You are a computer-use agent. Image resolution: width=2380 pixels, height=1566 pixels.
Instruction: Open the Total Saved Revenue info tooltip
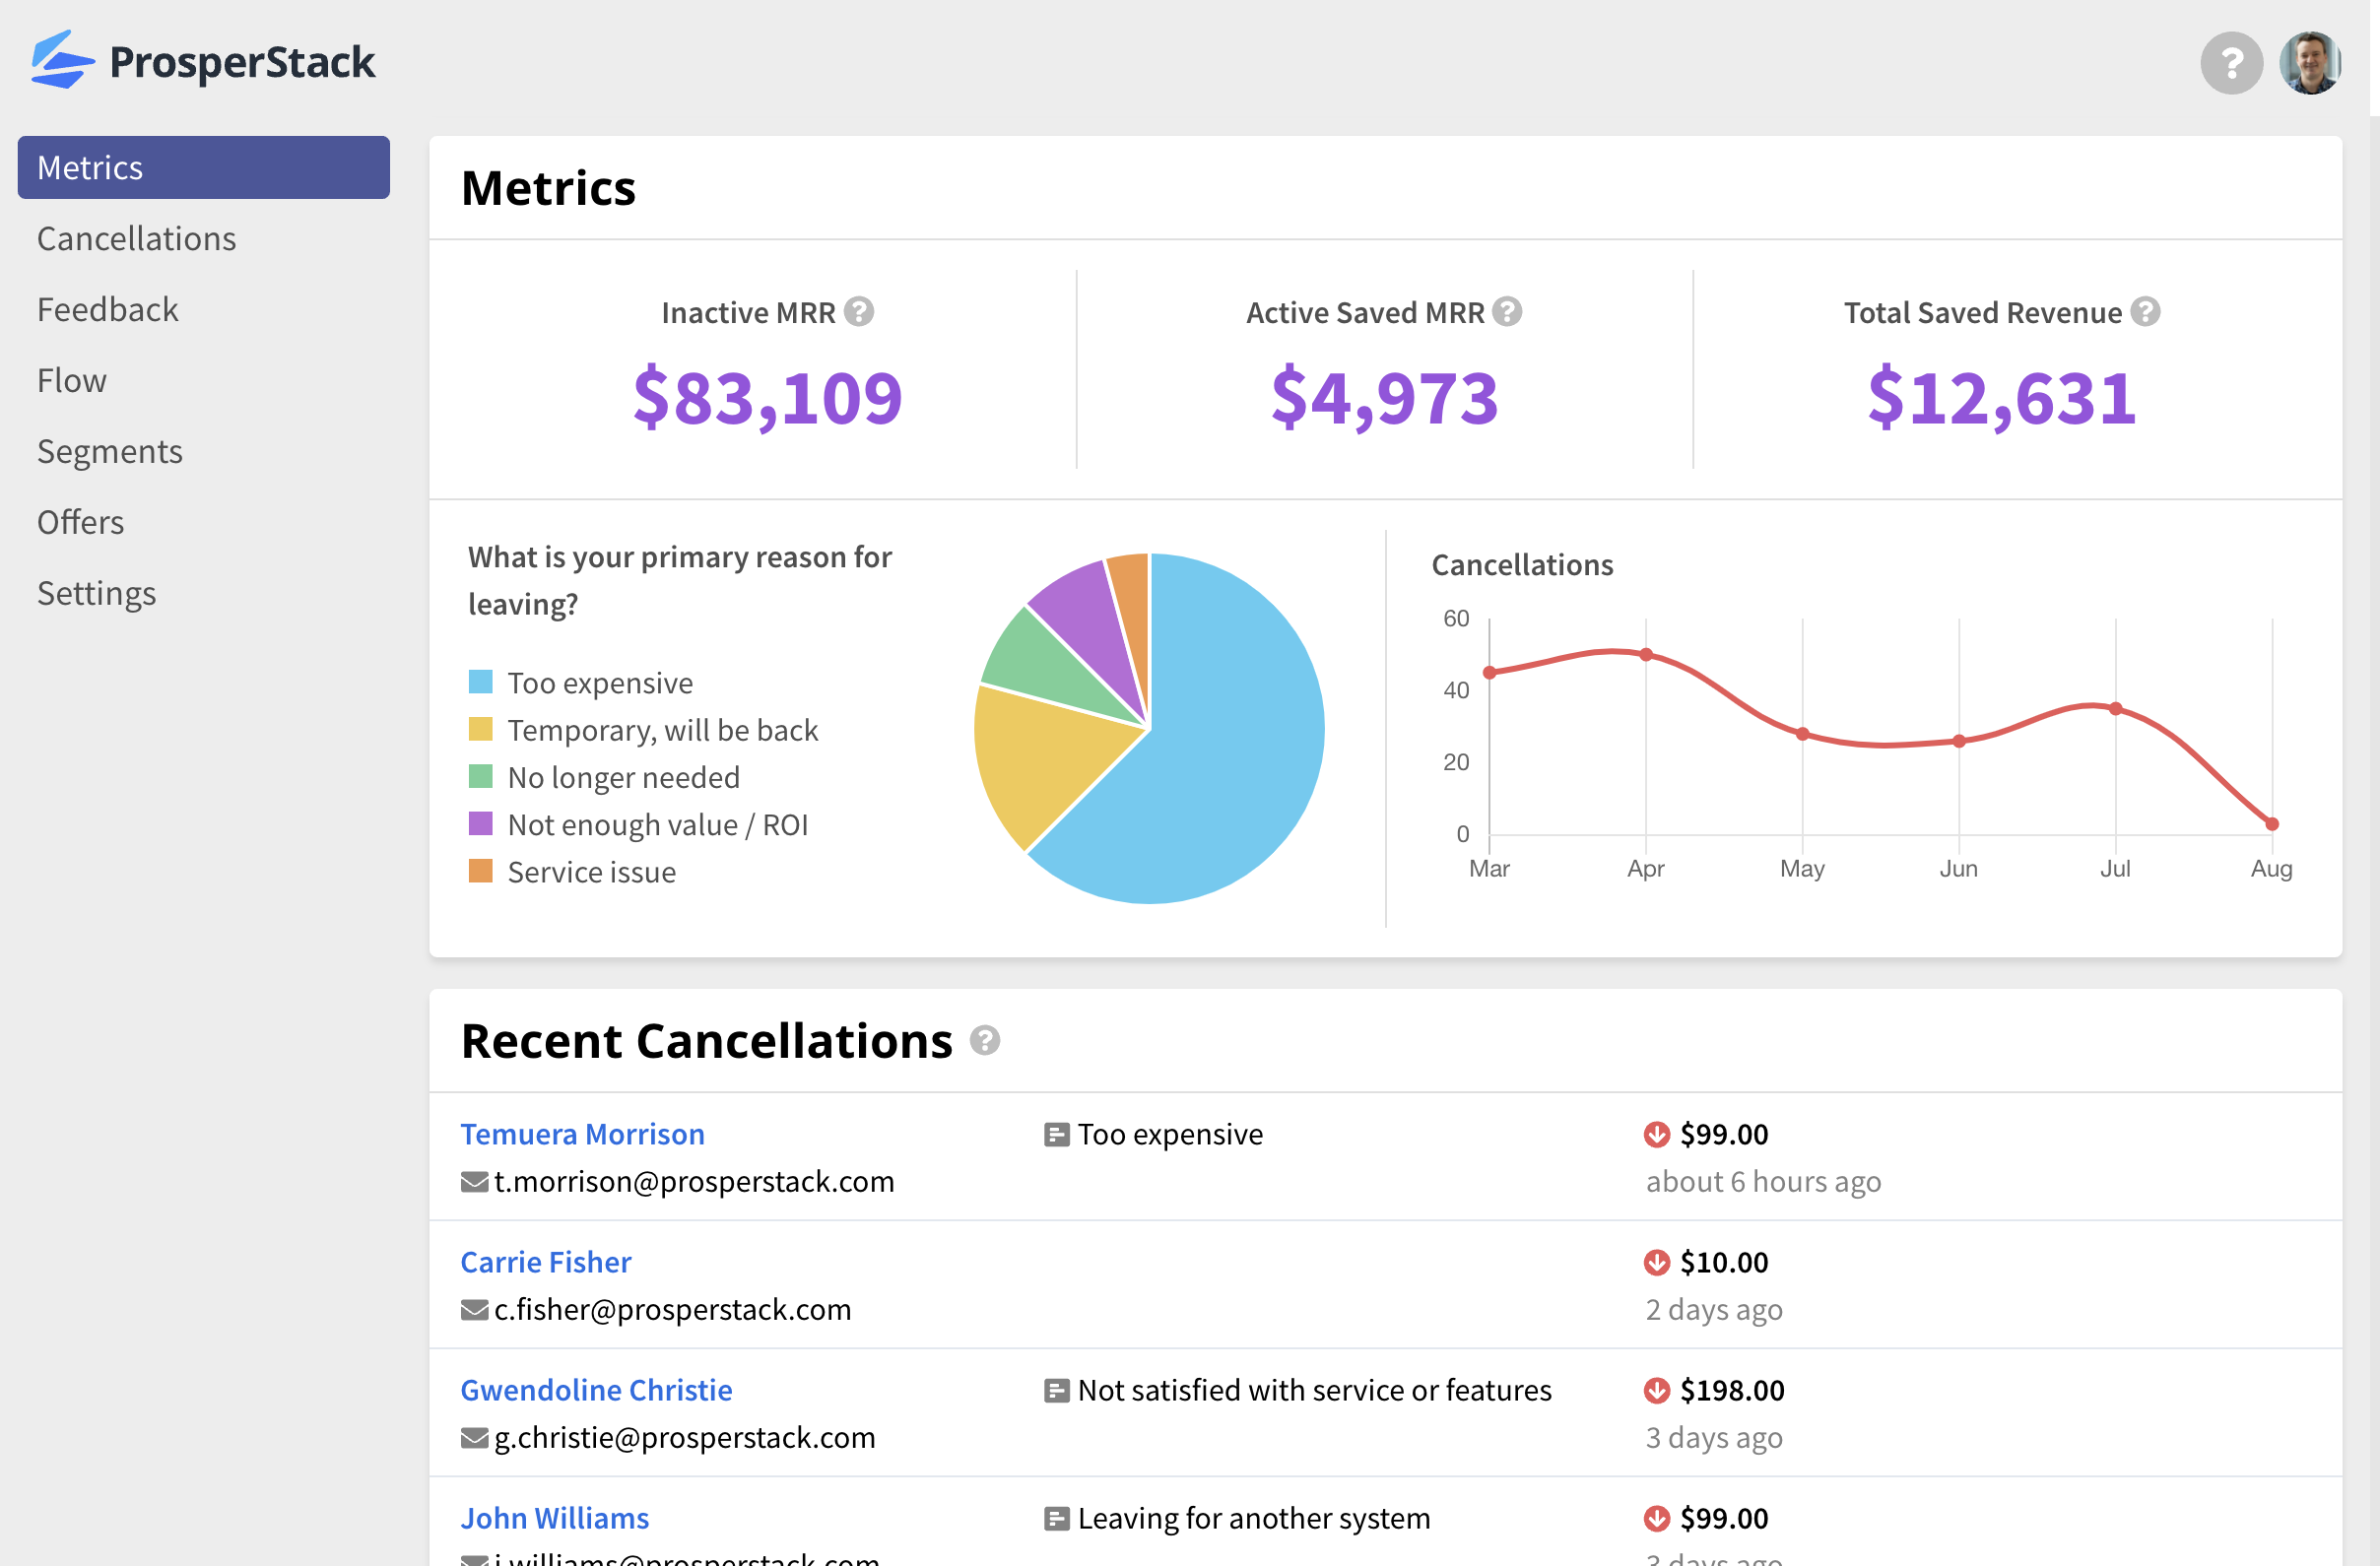(x=2144, y=312)
